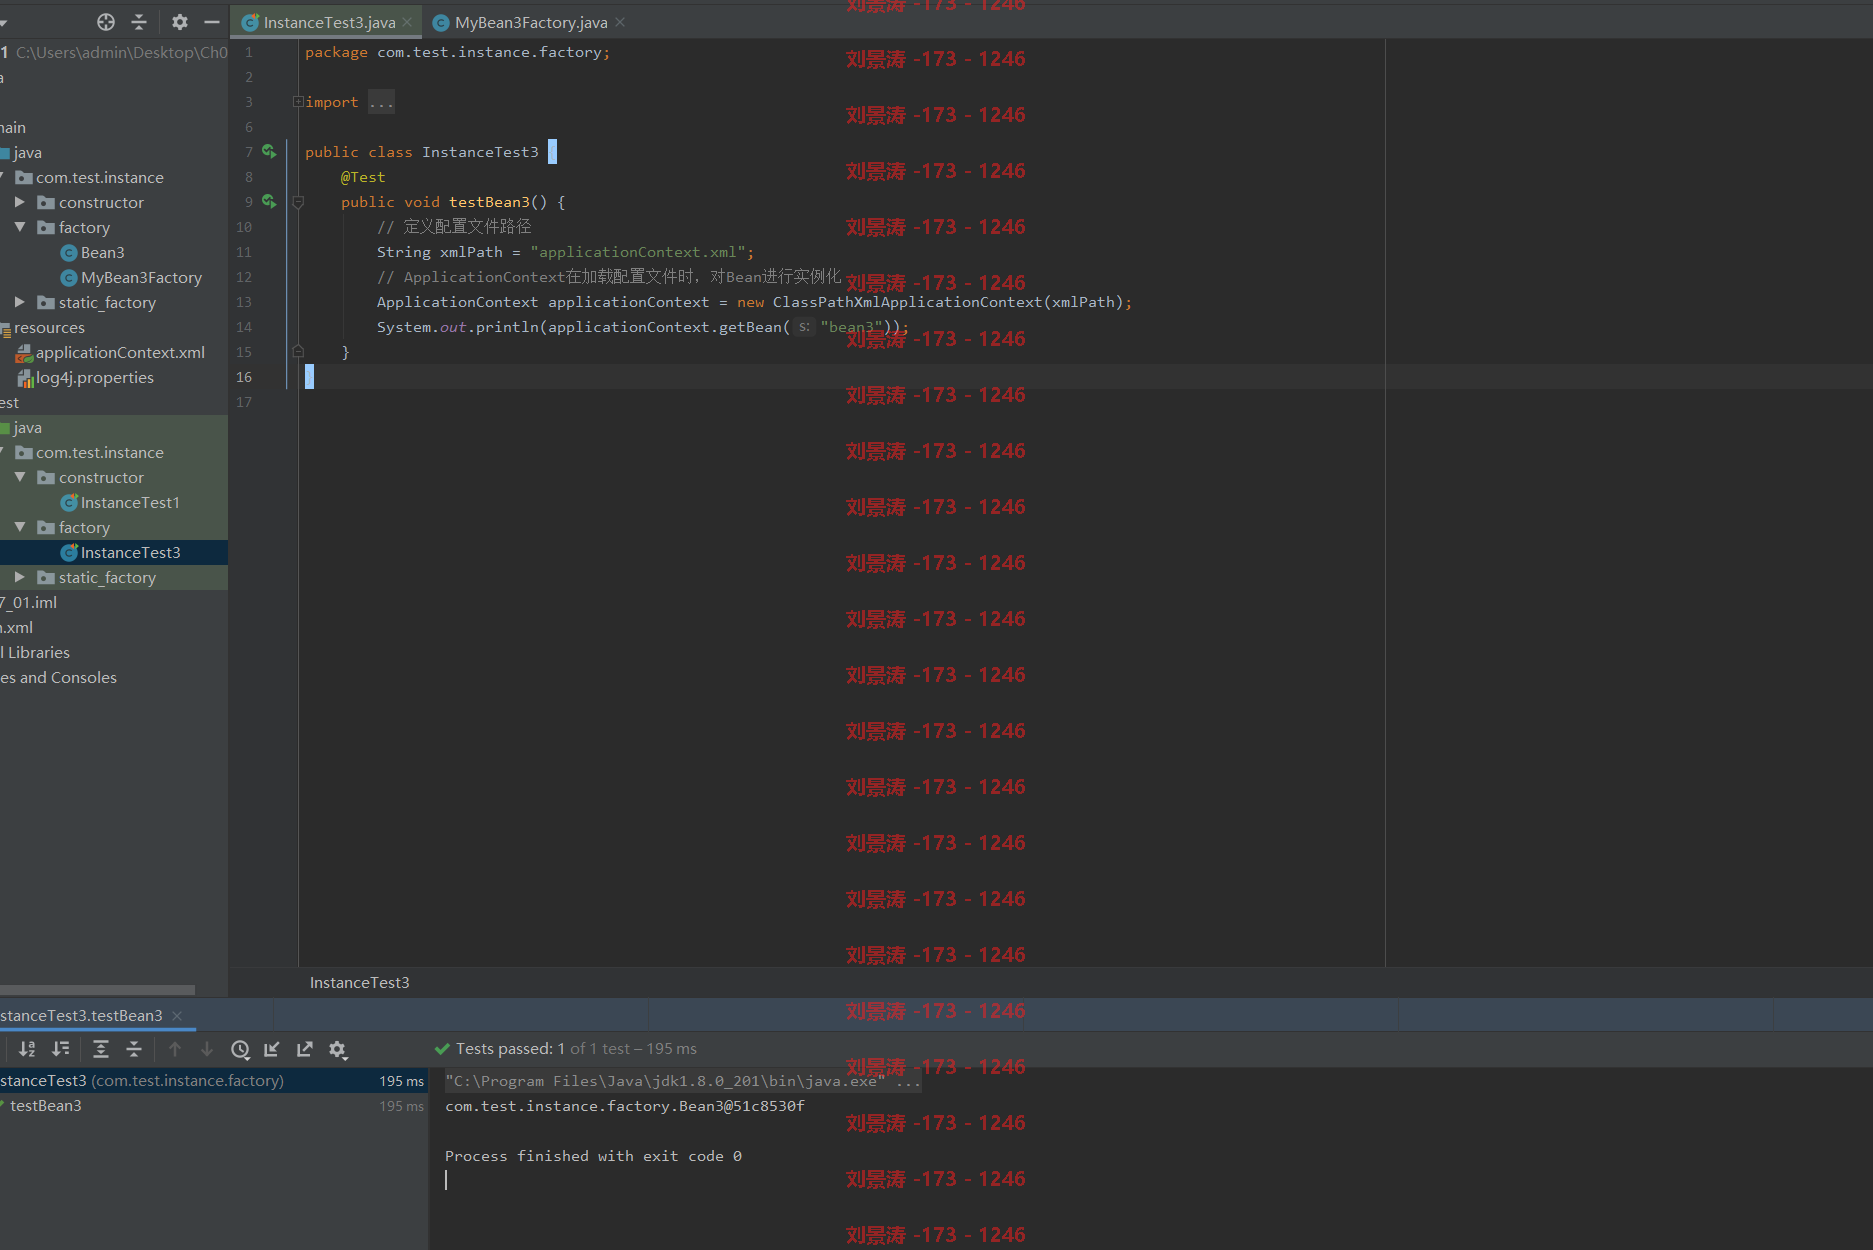Click Bean3@51c8530f console output line
1873x1250 pixels.
625,1106
